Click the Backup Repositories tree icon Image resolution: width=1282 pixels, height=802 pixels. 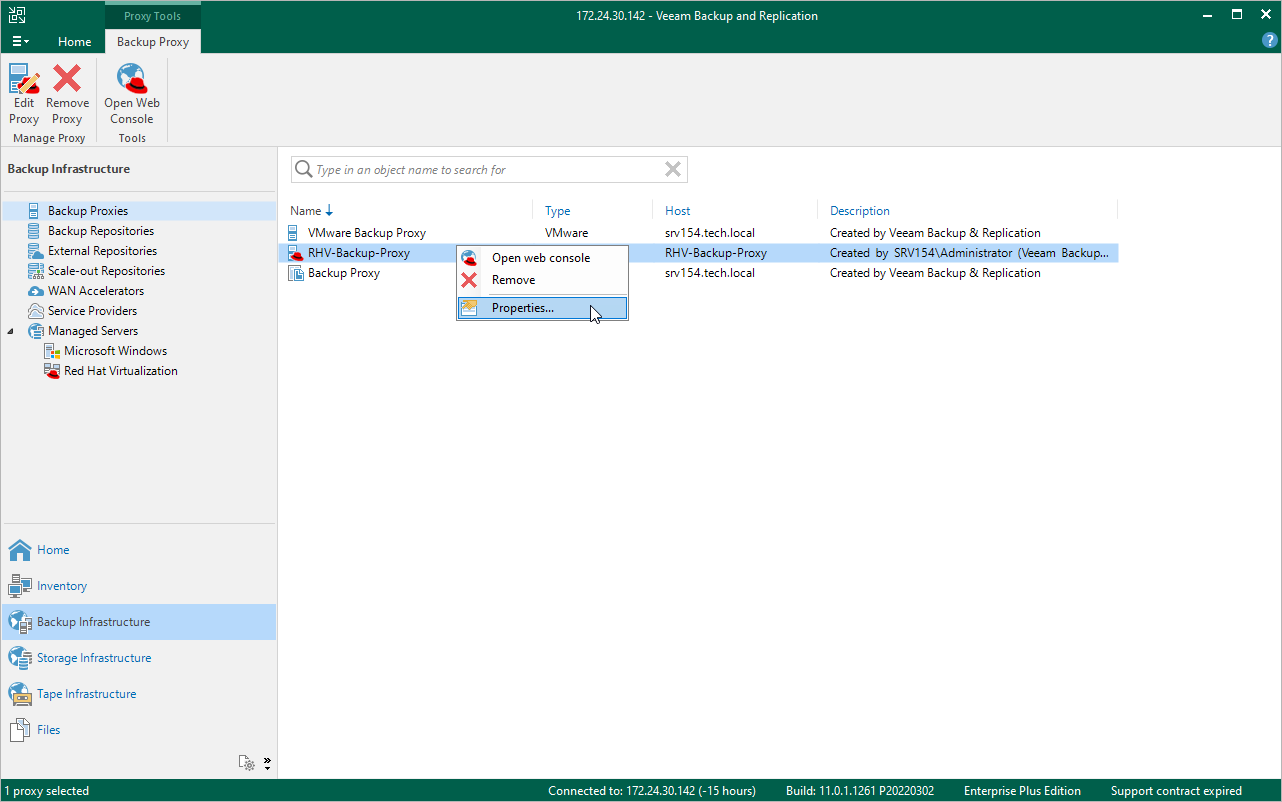[x=34, y=231]
